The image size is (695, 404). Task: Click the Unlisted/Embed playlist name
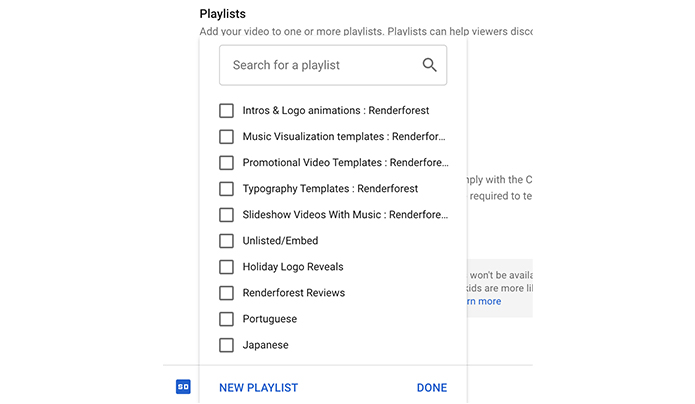click(280, 241)
